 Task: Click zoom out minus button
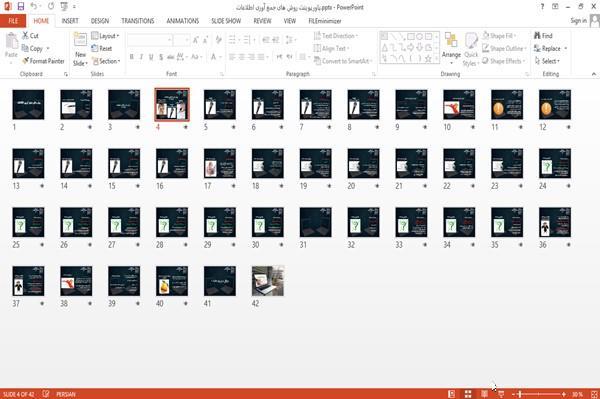[514, 394]
